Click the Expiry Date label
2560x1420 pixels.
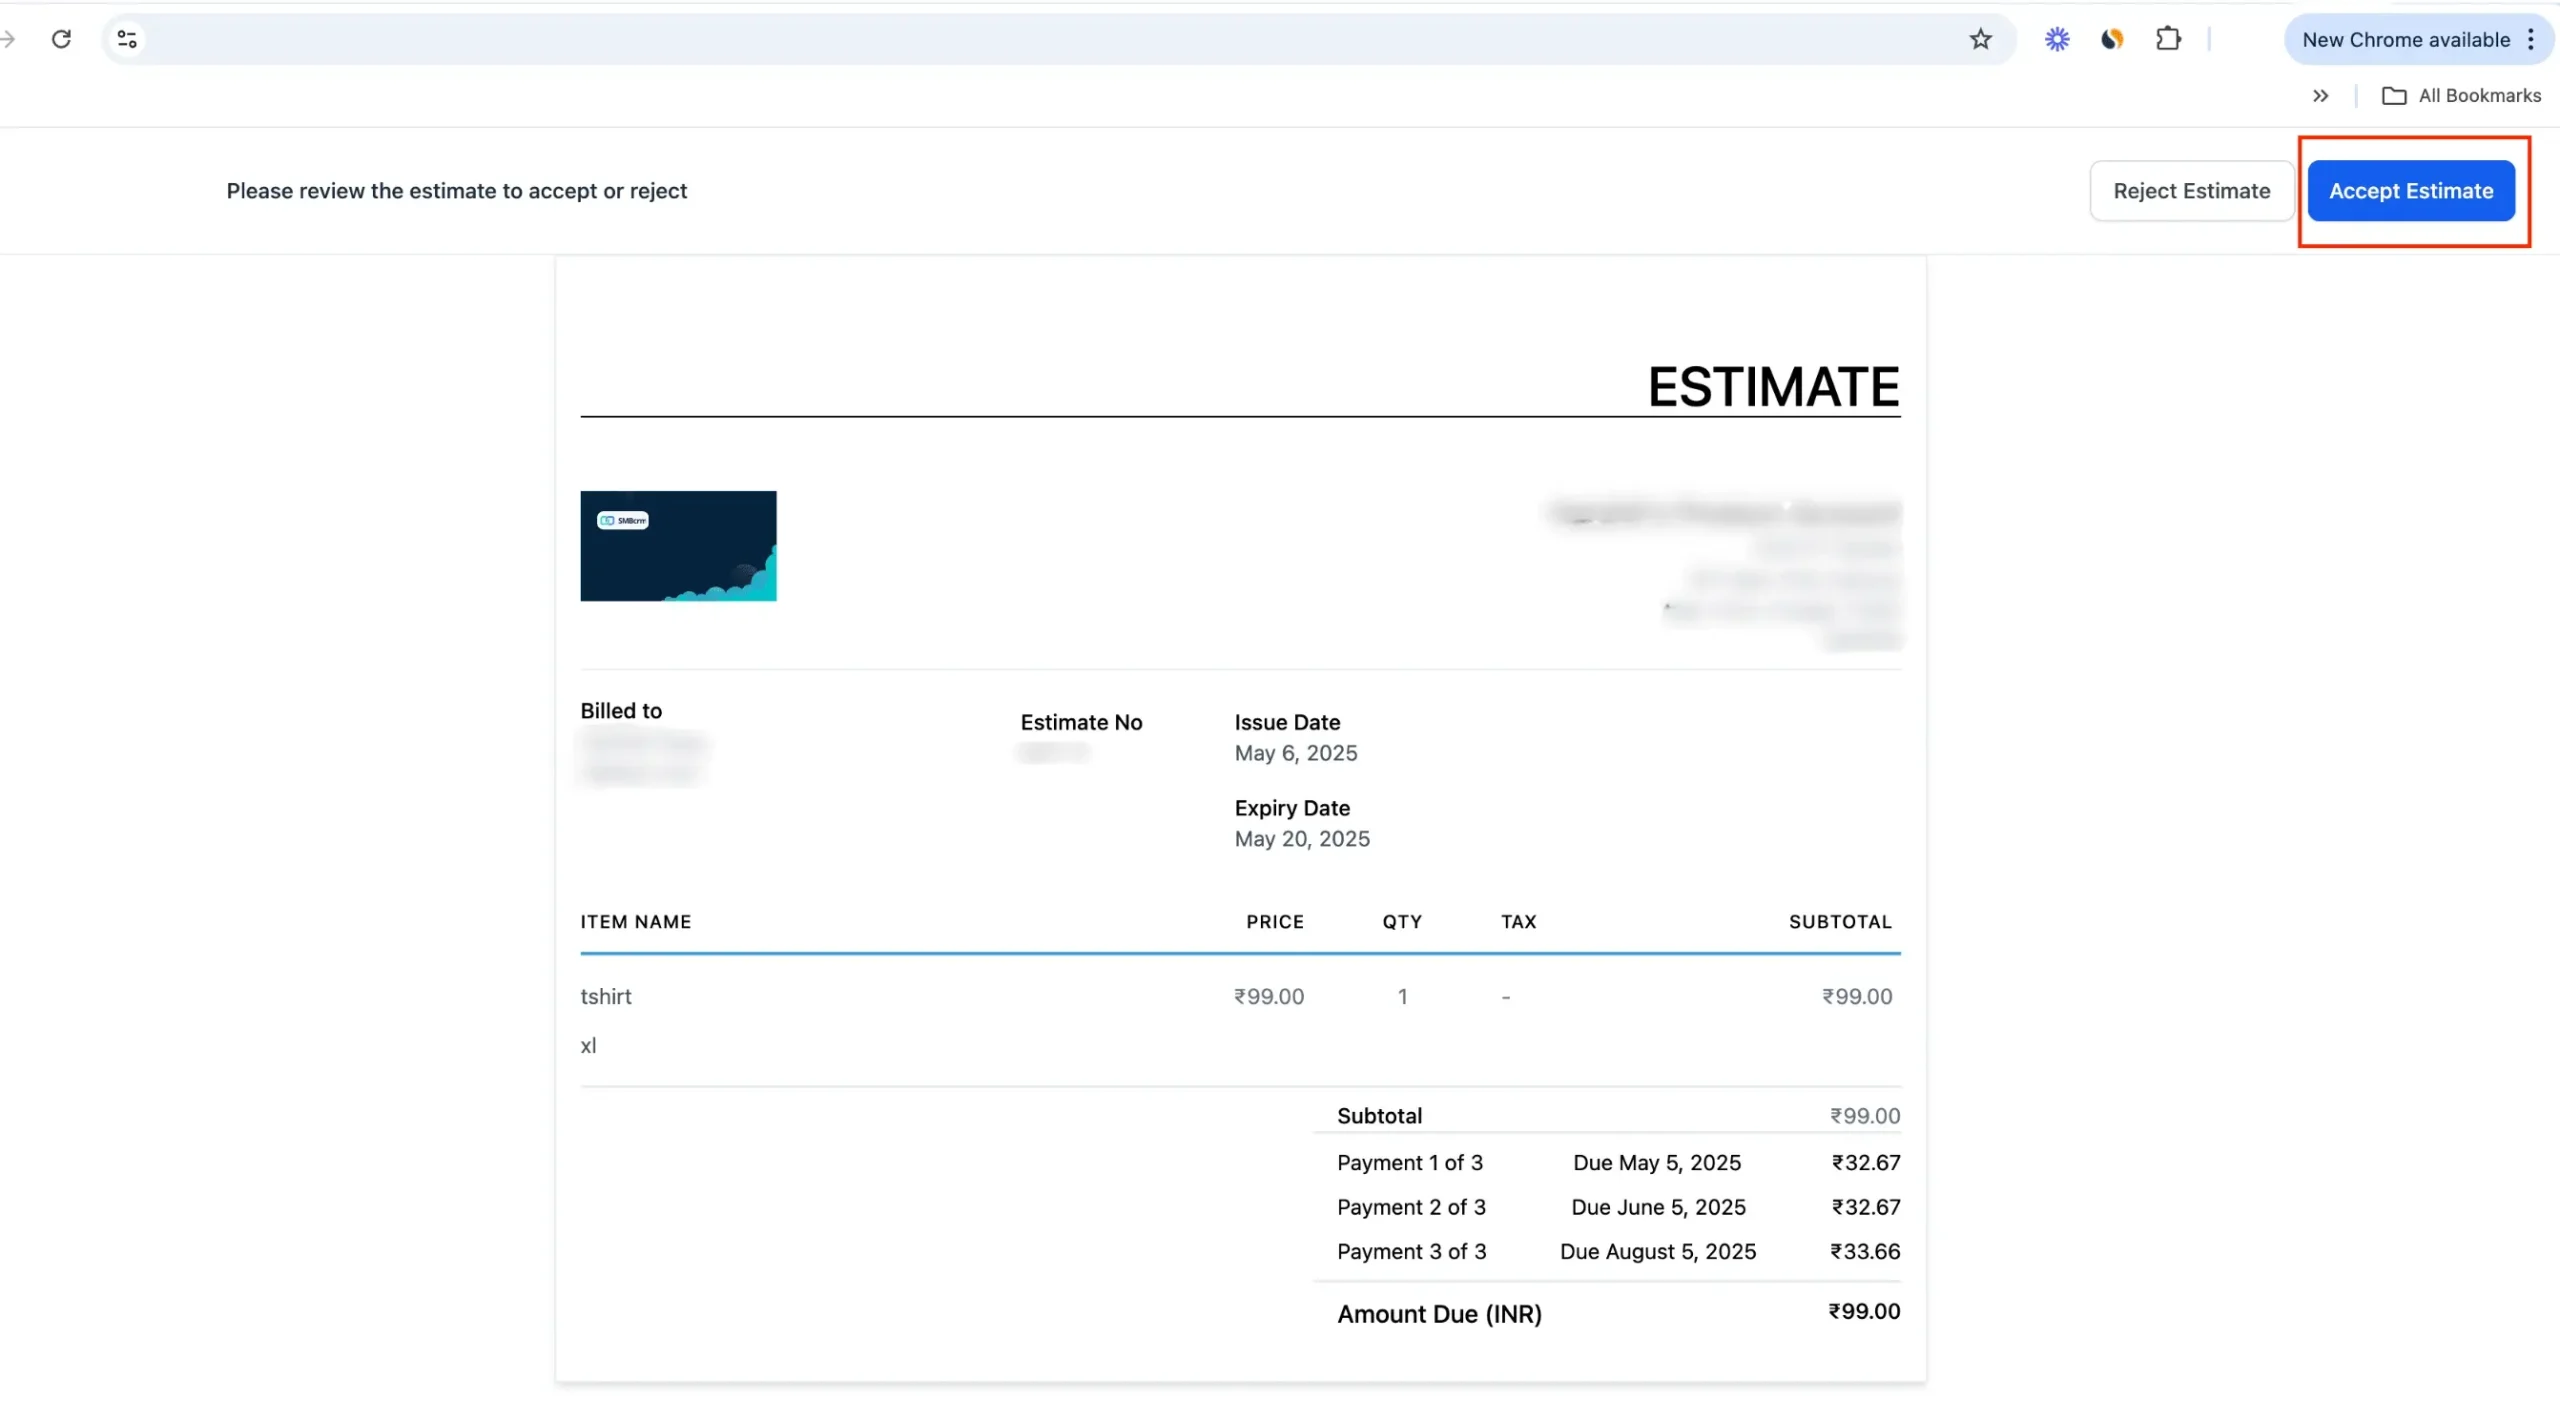[x=1292, y=808]
